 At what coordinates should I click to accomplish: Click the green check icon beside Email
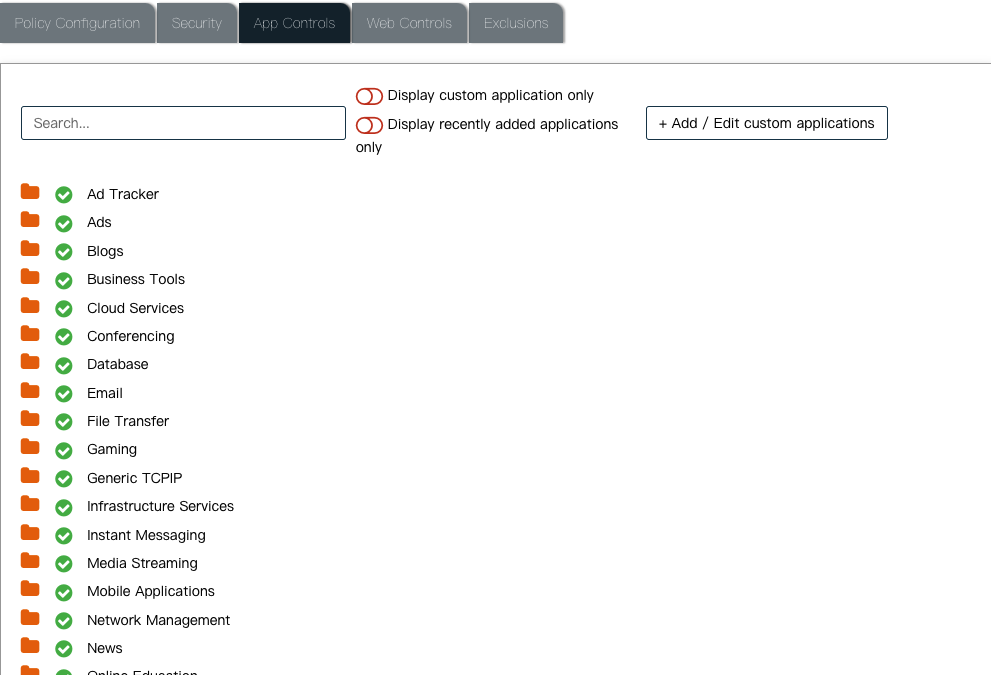(x=64, y=394)
